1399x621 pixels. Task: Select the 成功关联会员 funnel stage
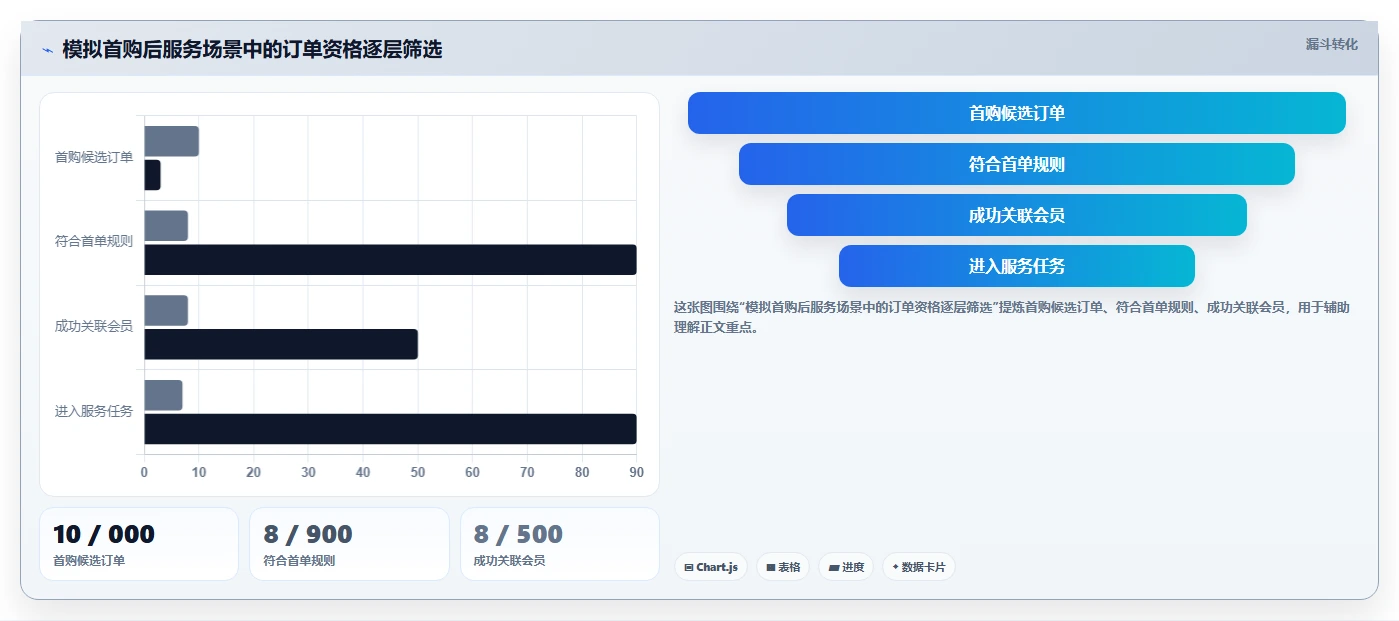pyautogui.click(x=1016, y=215)
